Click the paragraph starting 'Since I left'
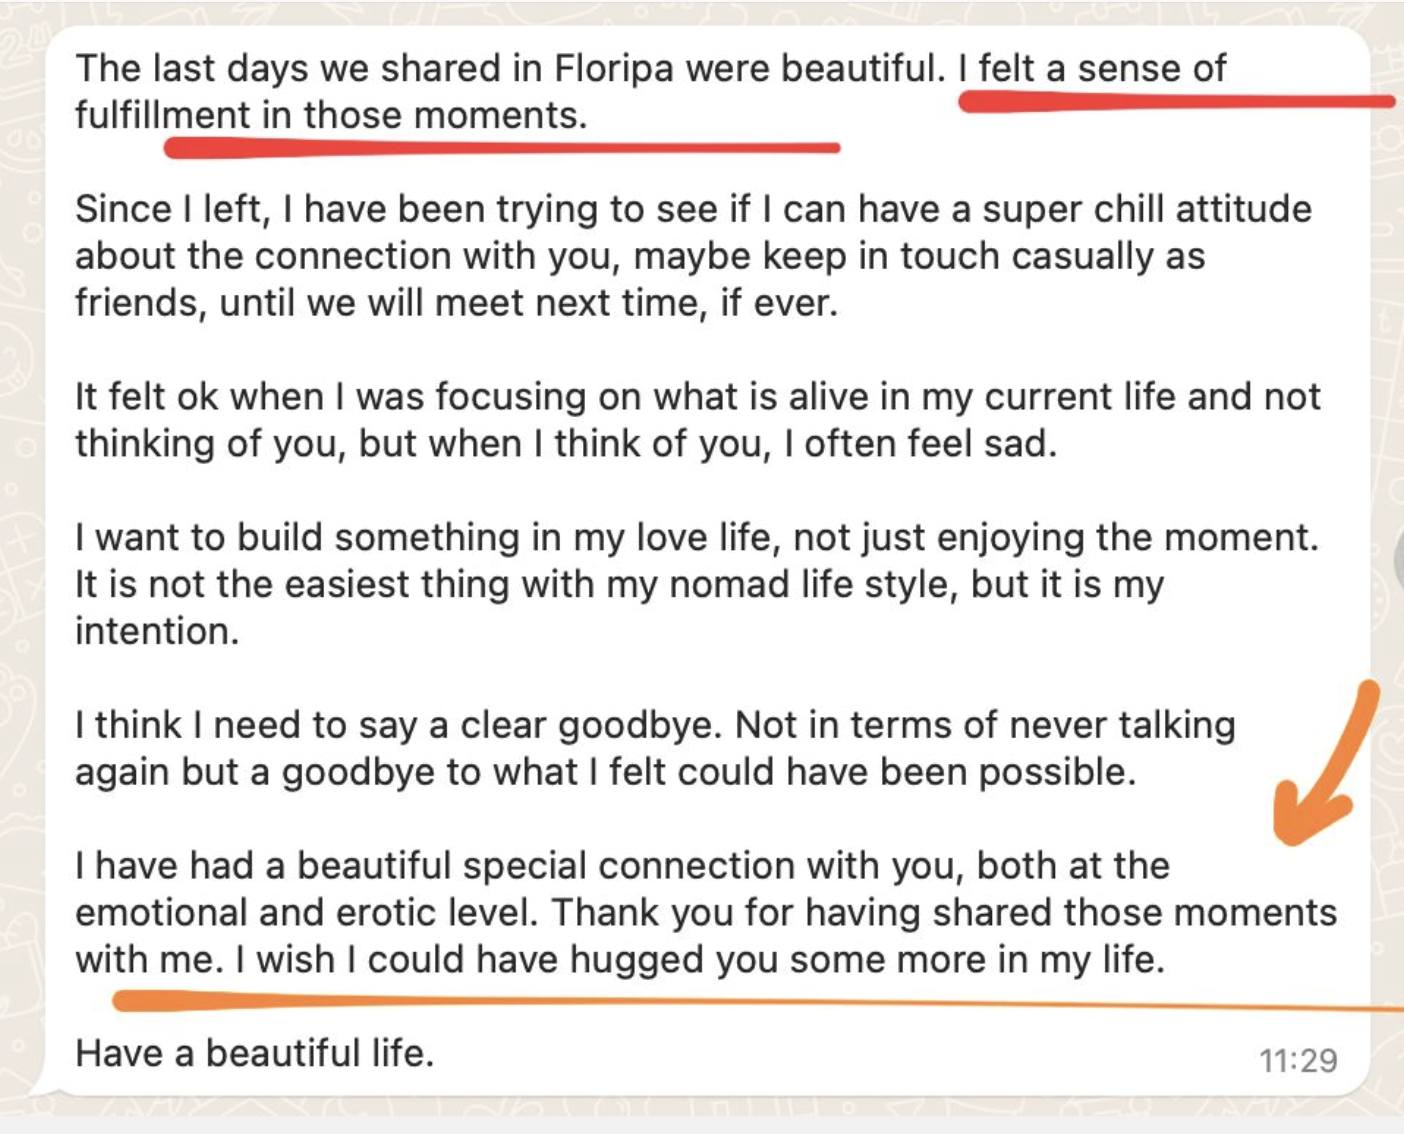Image resolution: width=1404 pixels, height=1134 pixels. [x=693, y=256]
